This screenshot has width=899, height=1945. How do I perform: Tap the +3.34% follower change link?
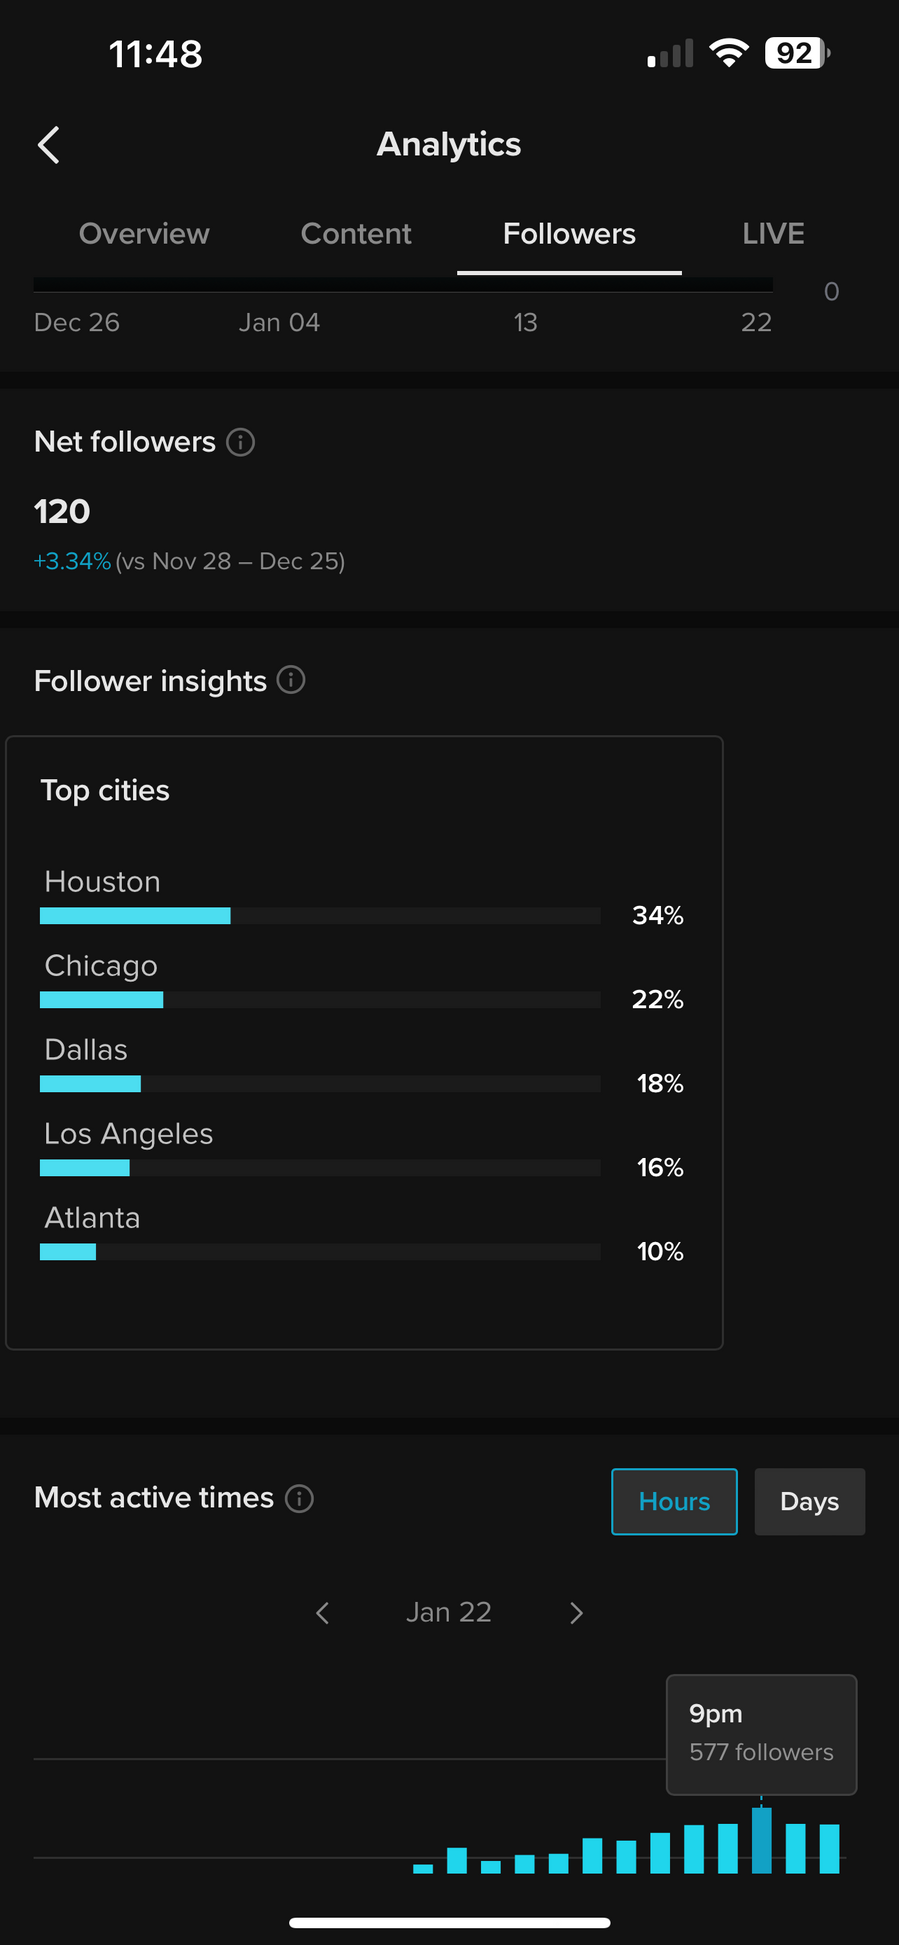72,561
